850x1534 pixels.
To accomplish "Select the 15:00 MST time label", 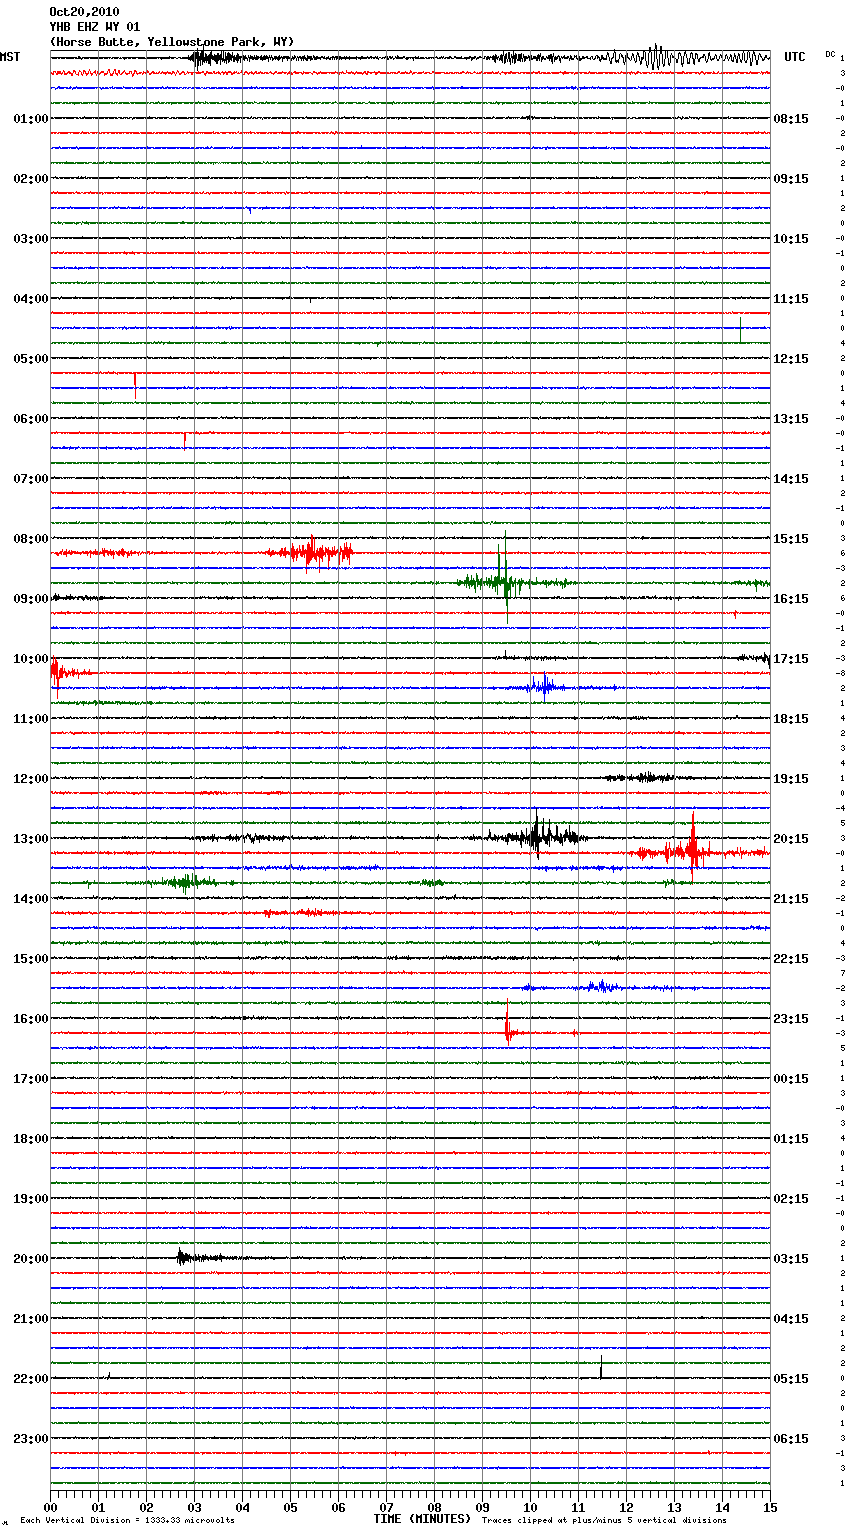I will point(31,959).
